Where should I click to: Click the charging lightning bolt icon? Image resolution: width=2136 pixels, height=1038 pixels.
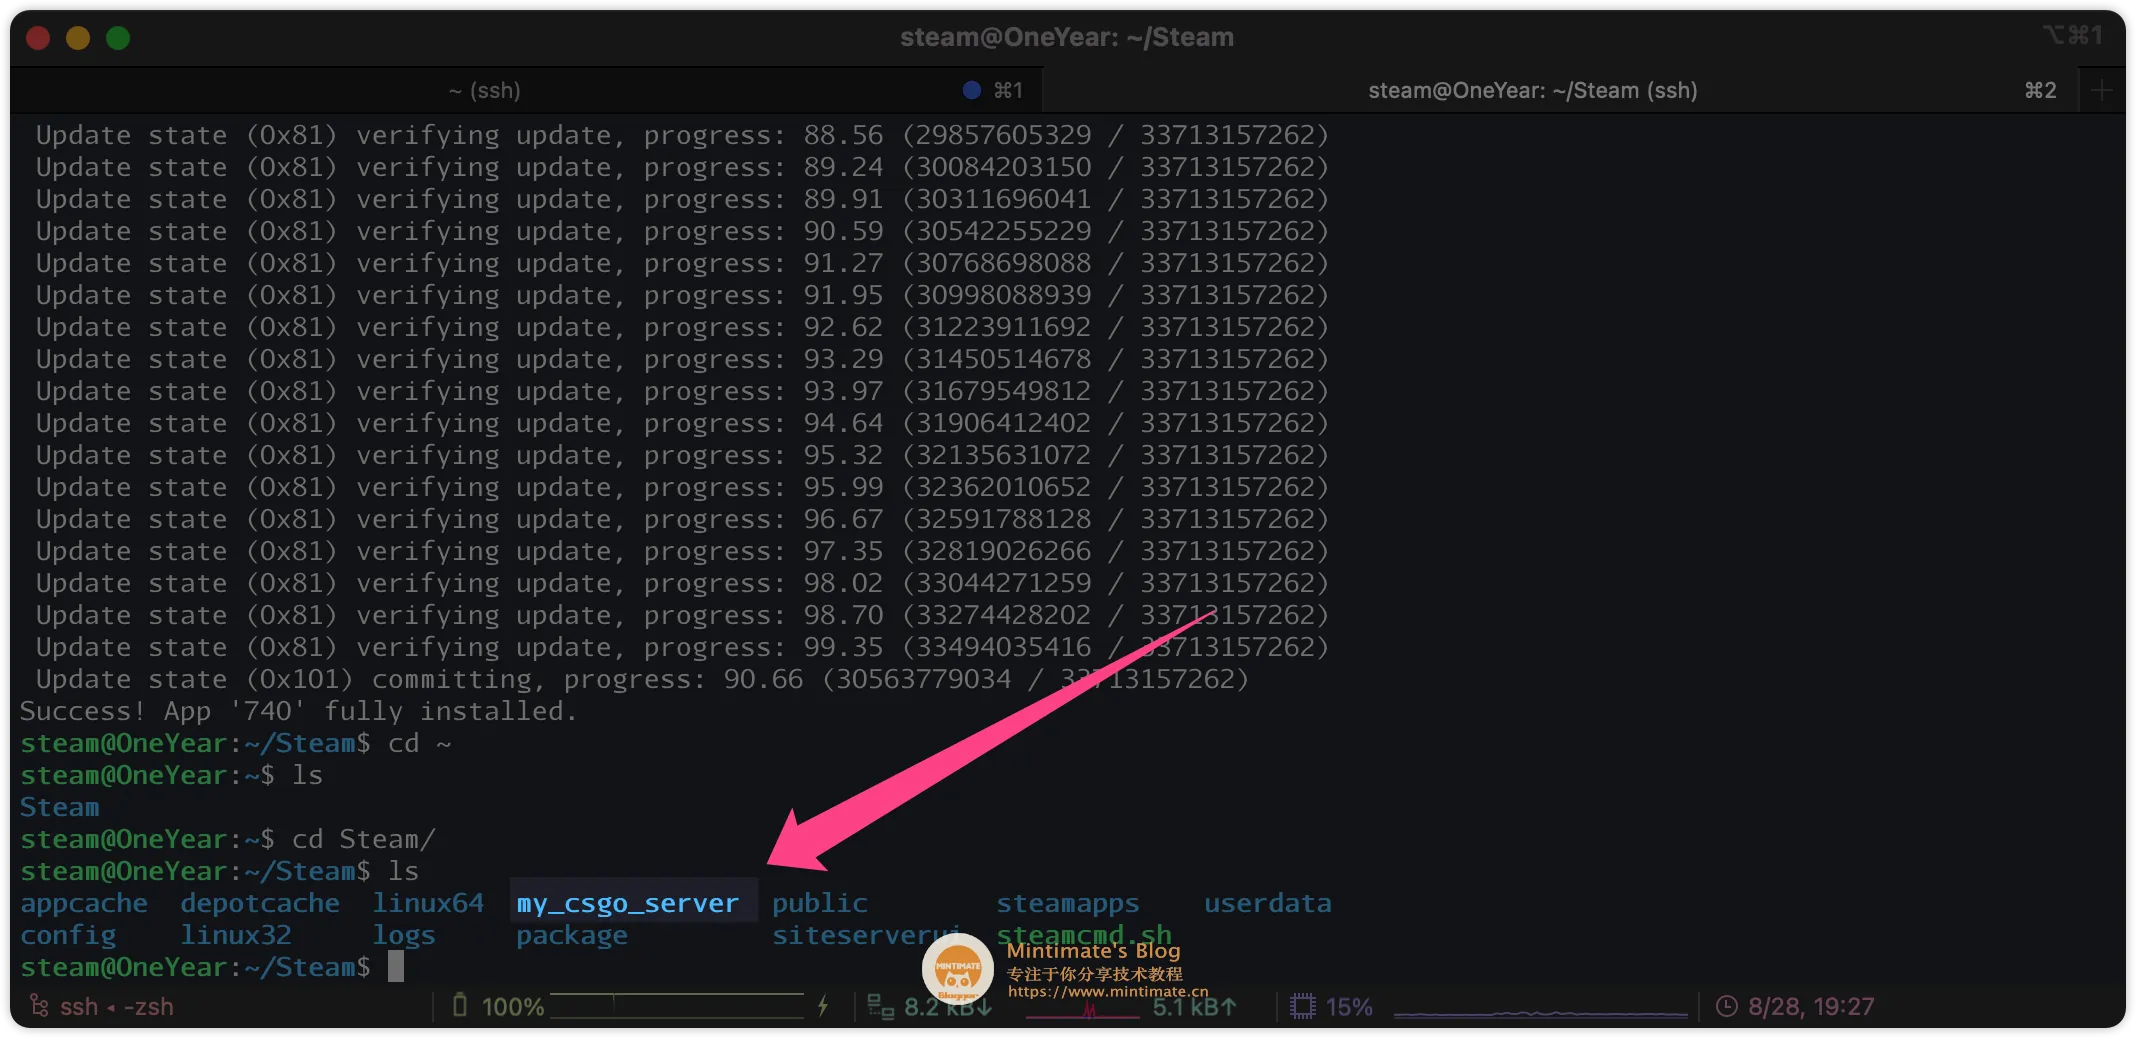click(823, 1005)
